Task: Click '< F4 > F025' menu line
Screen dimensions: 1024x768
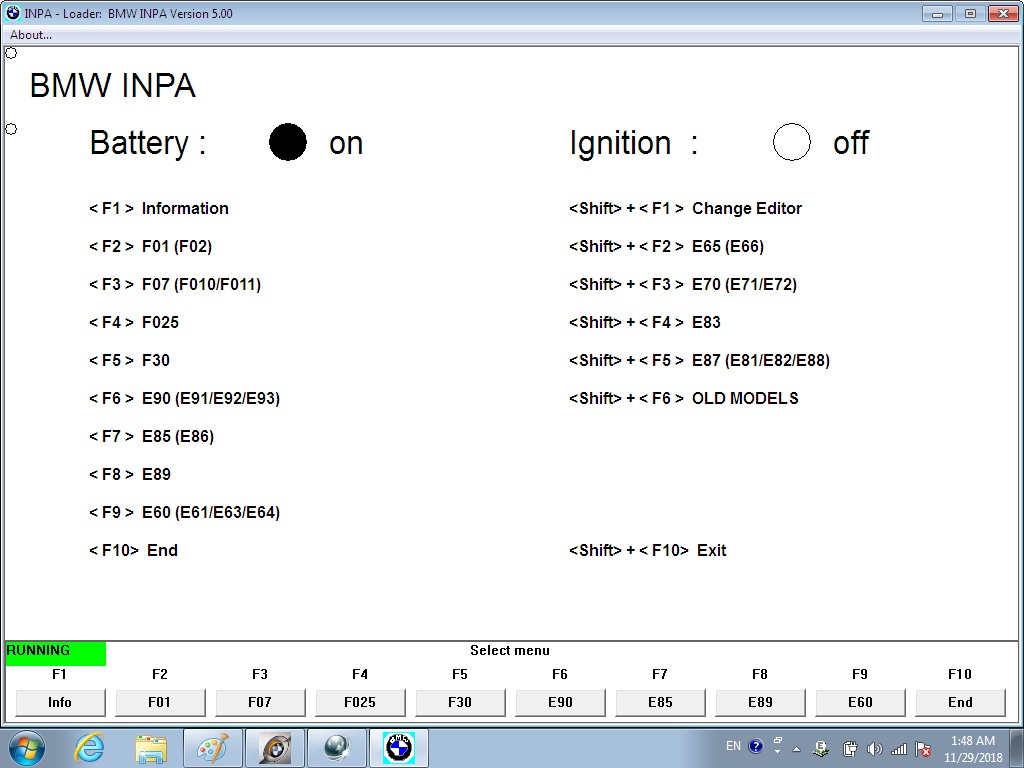Action: coord(134,322)
